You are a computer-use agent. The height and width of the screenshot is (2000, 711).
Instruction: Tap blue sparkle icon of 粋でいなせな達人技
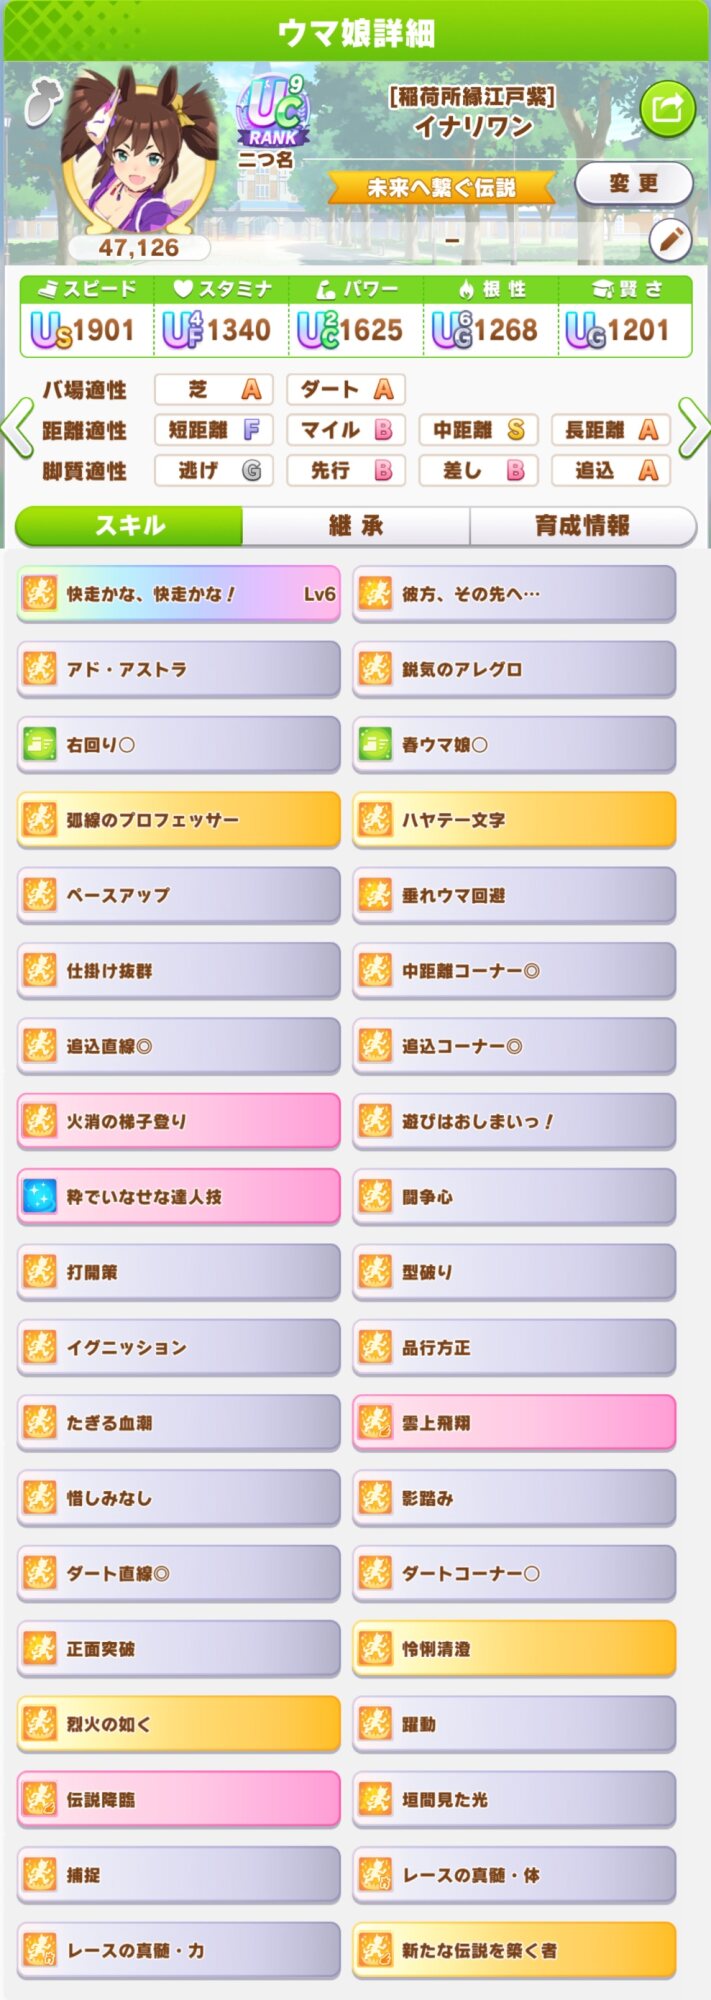[40, 1197]
